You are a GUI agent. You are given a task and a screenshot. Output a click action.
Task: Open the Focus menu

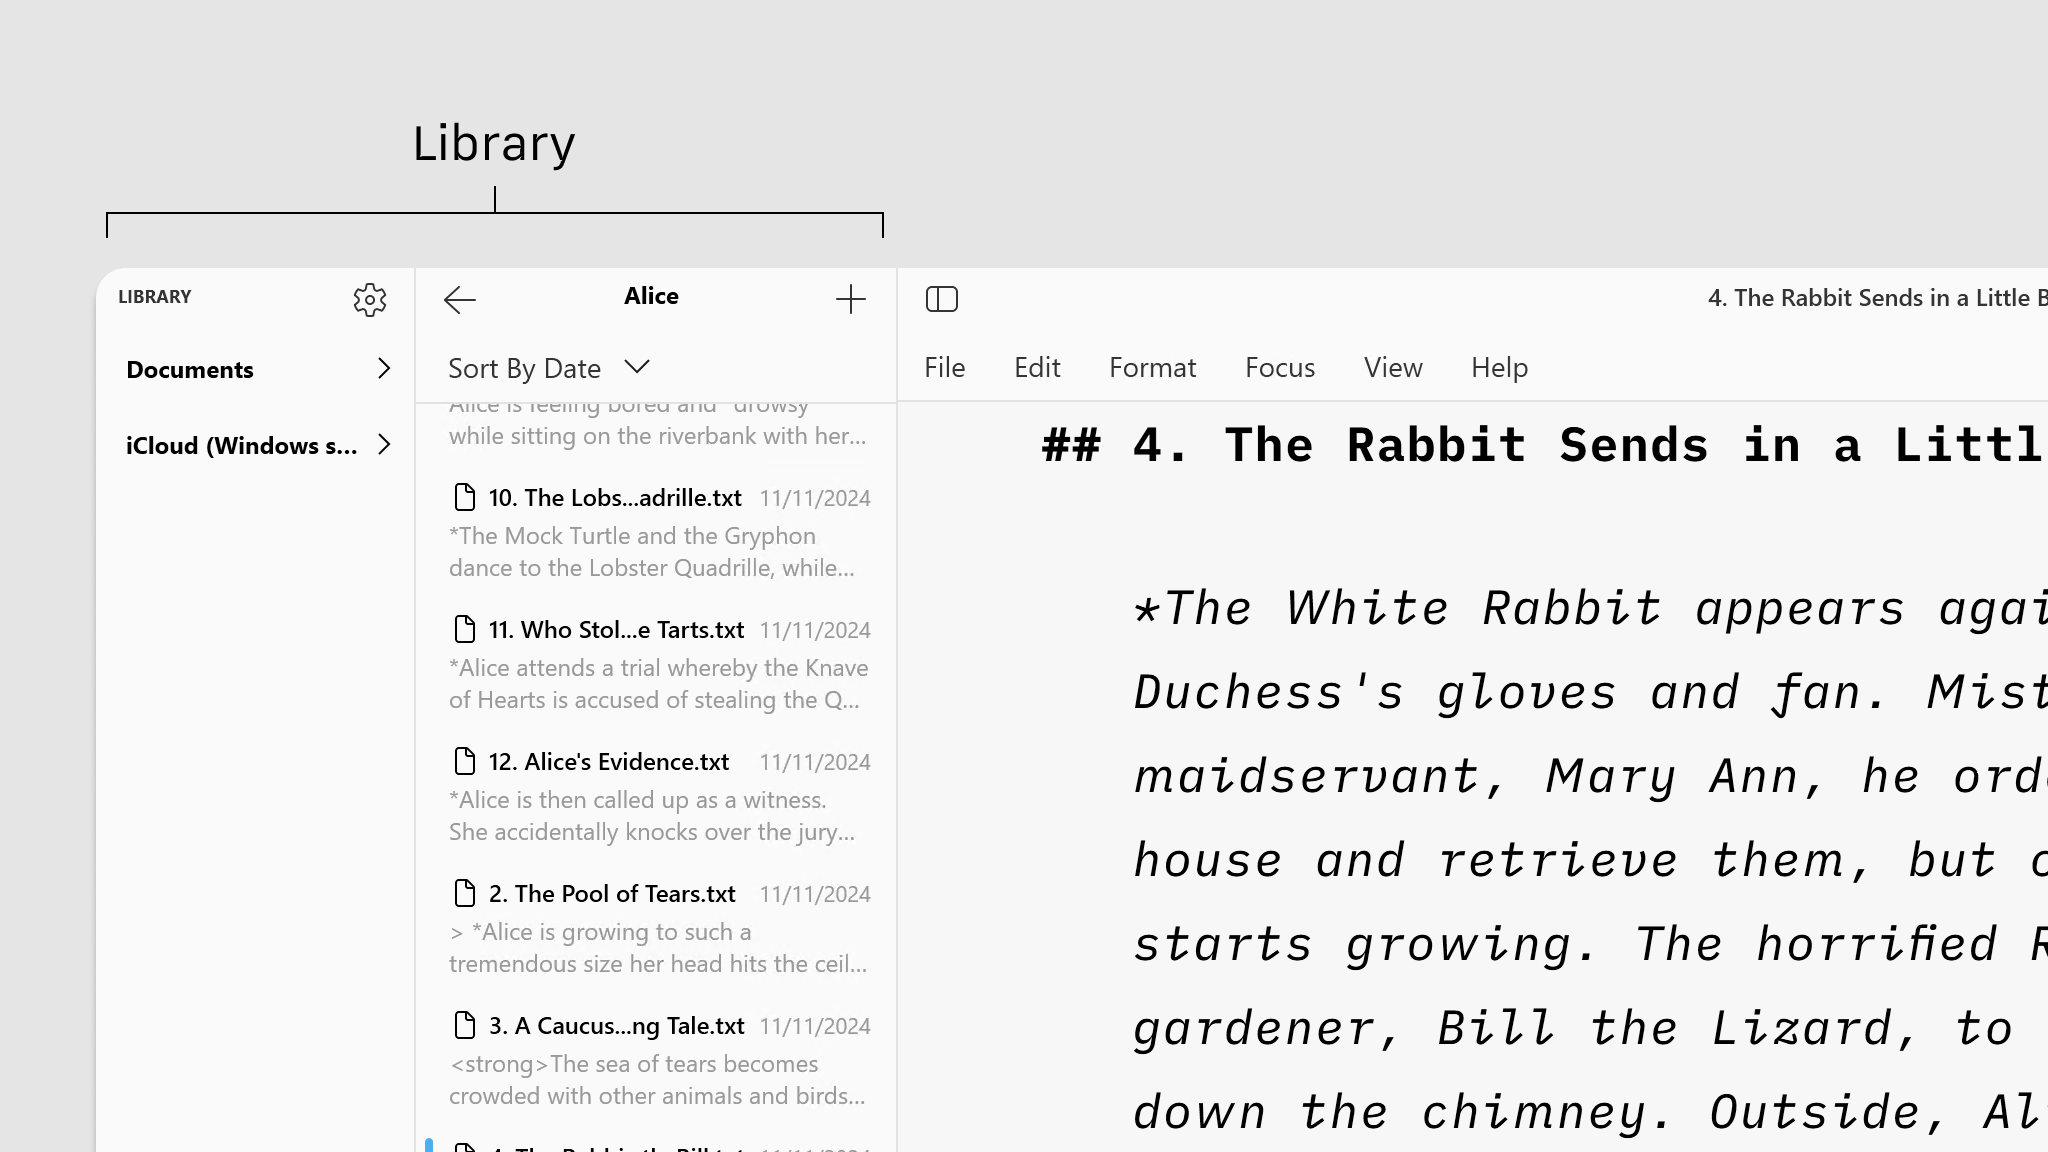tap(1279, 368)
